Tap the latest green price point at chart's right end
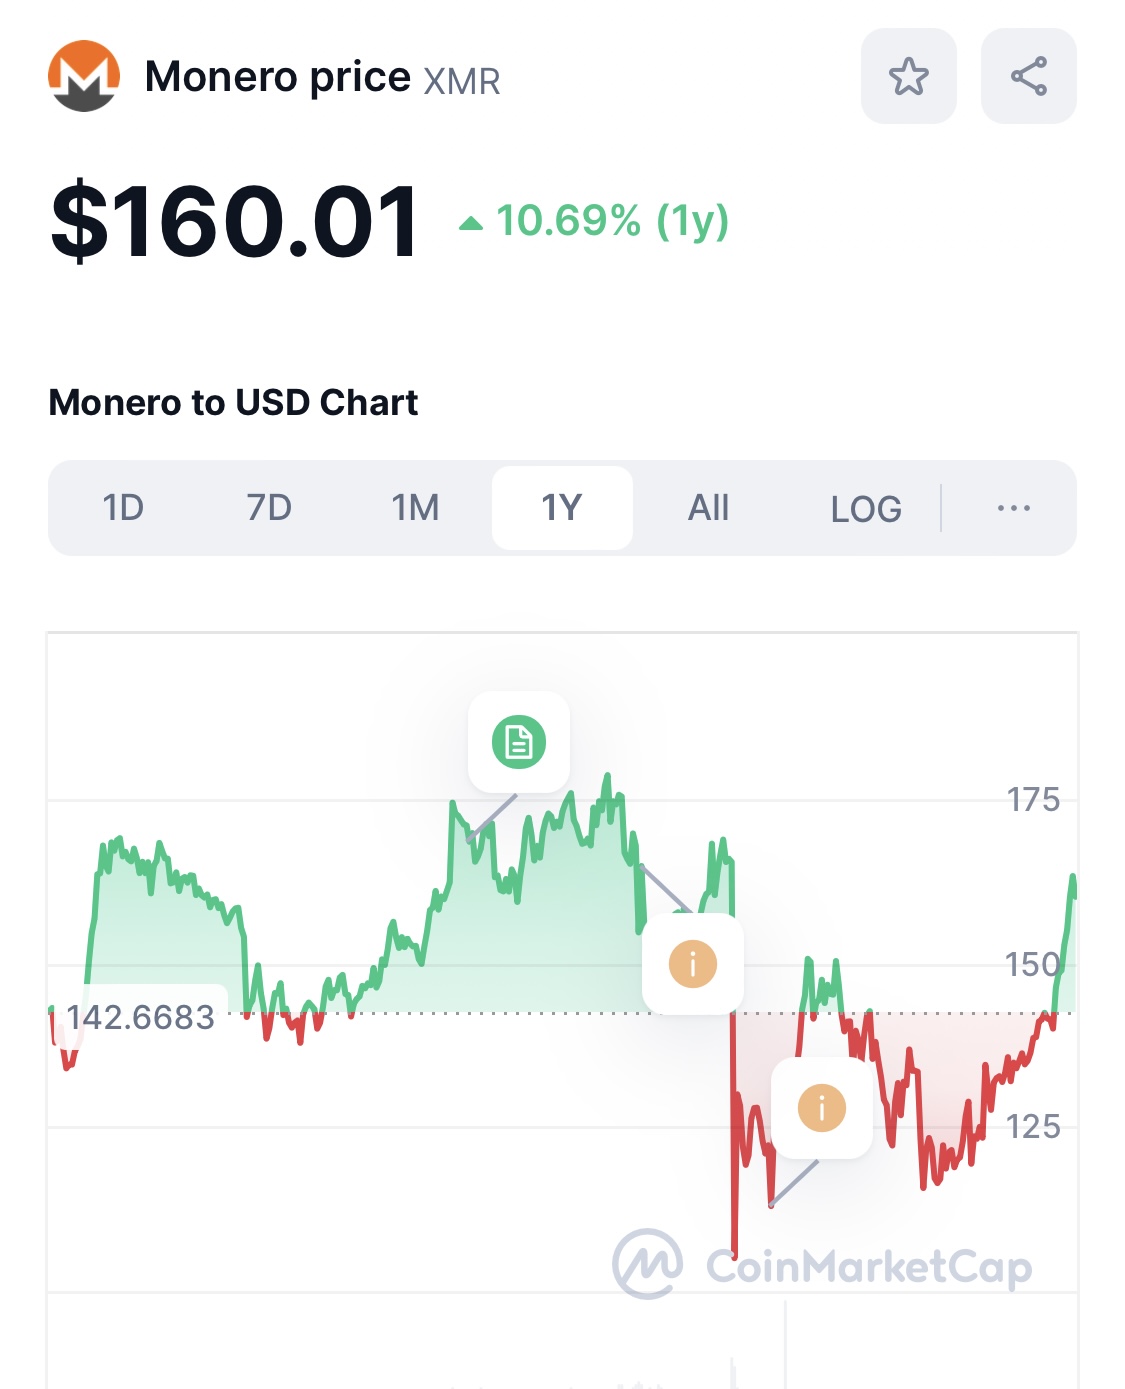Image resolution: width=1125 pixels, height=1389 pixels. pyautogui.click(x=1073, y=879)
